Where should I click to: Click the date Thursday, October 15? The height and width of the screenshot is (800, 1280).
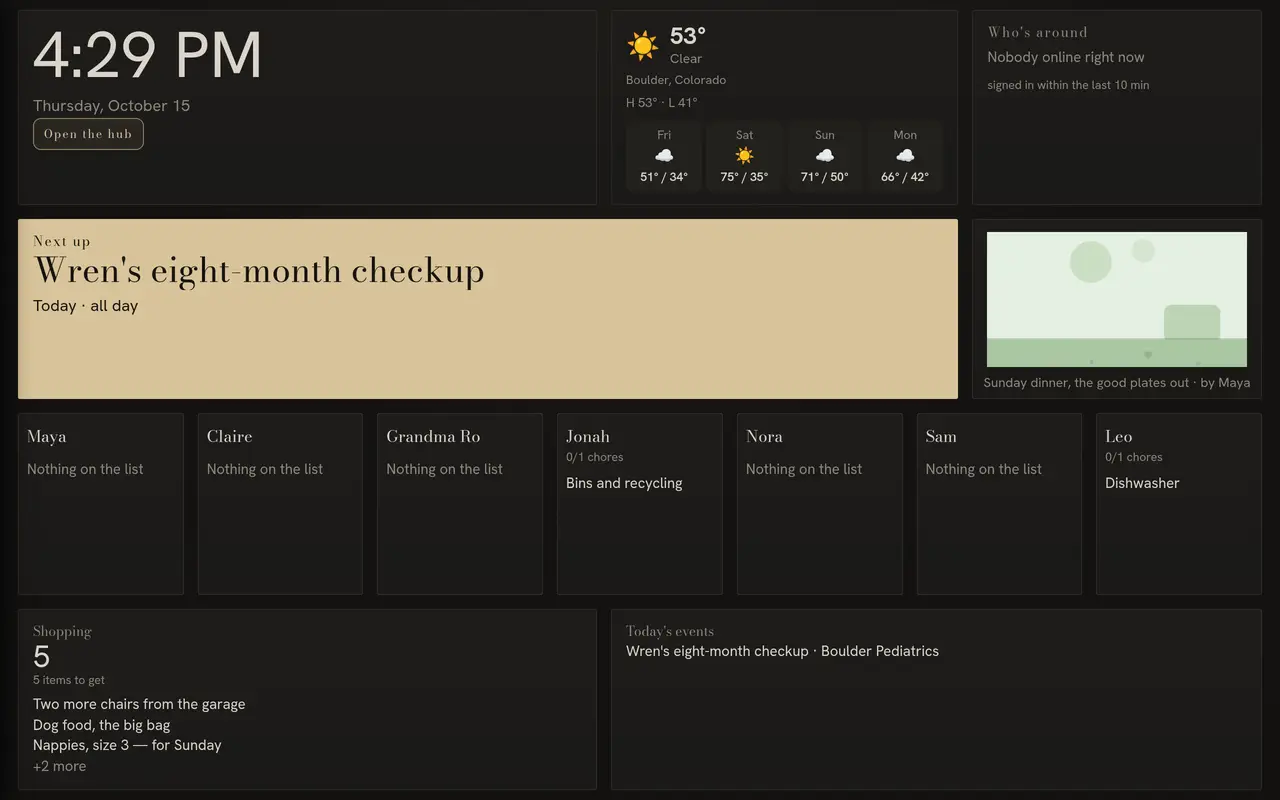112,106
